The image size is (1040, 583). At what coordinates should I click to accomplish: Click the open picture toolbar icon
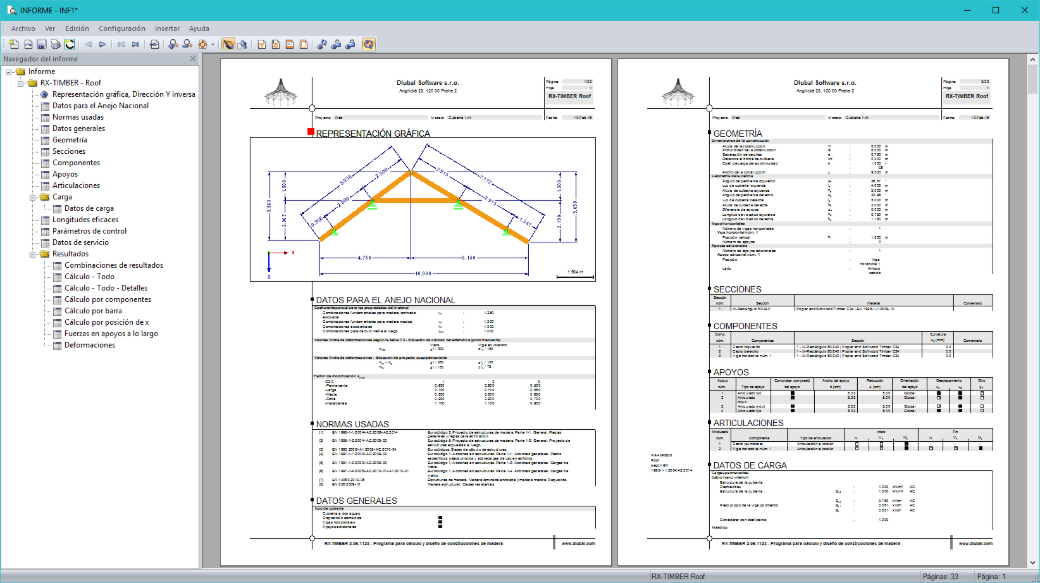(28, 44)
